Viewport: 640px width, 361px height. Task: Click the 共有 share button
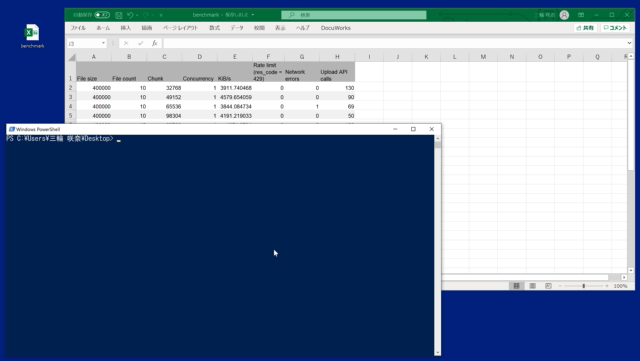585,28
